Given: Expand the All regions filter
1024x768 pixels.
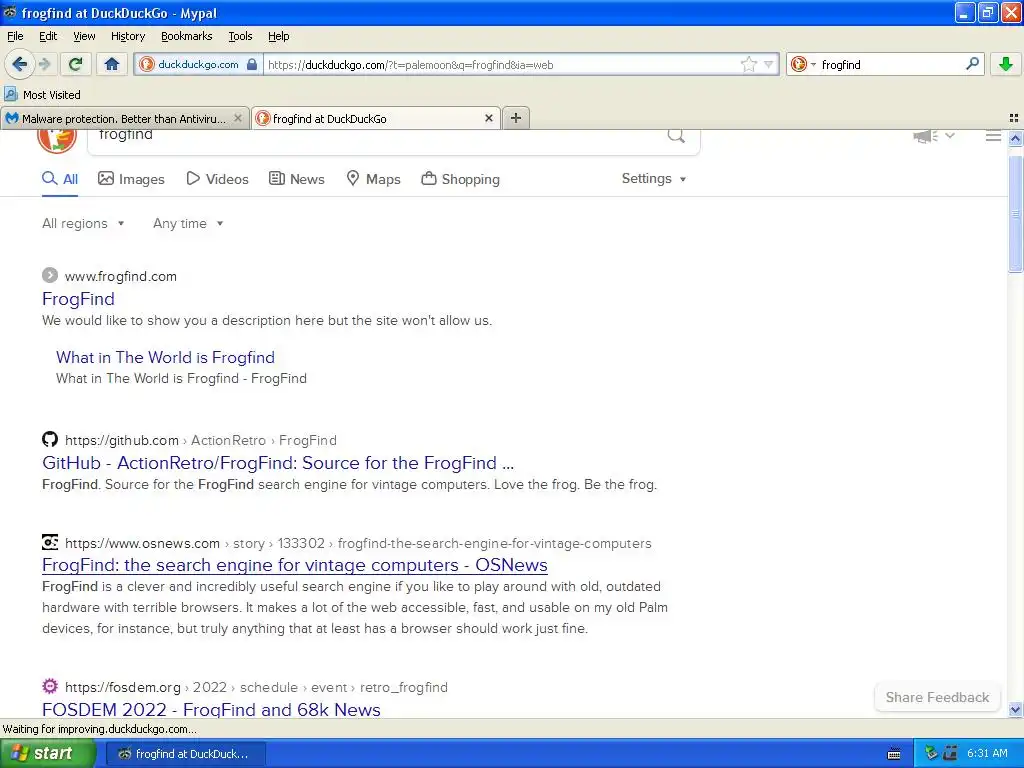Looking at the screenshot, I should tap(83, 223).
